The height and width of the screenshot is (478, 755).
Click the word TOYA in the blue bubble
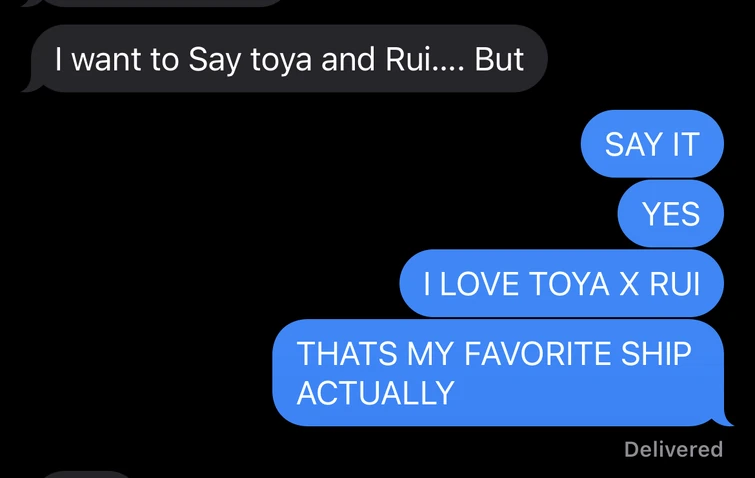pos(567,284)
